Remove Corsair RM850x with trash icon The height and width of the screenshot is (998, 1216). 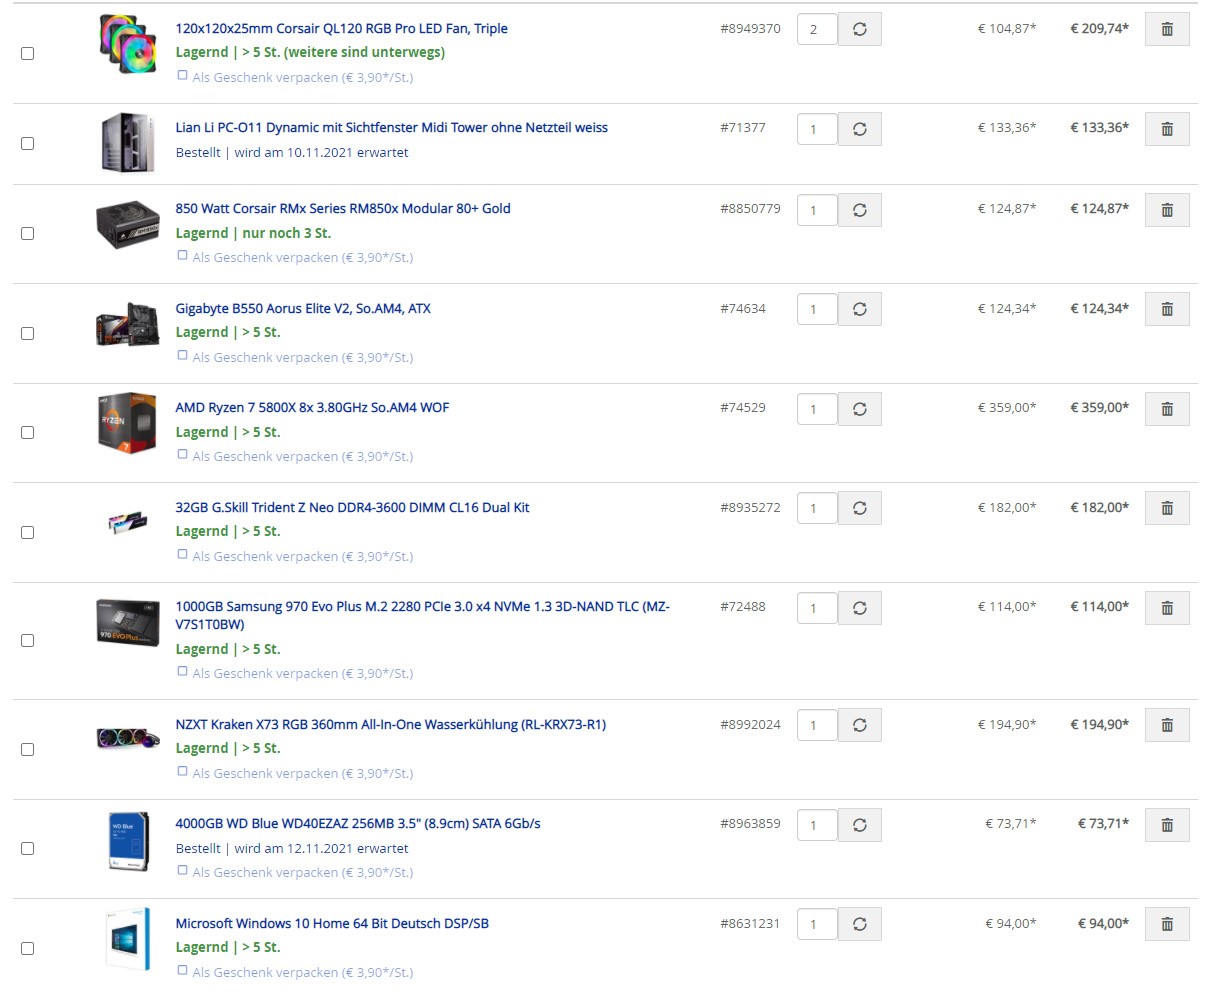coord(1167,210)
